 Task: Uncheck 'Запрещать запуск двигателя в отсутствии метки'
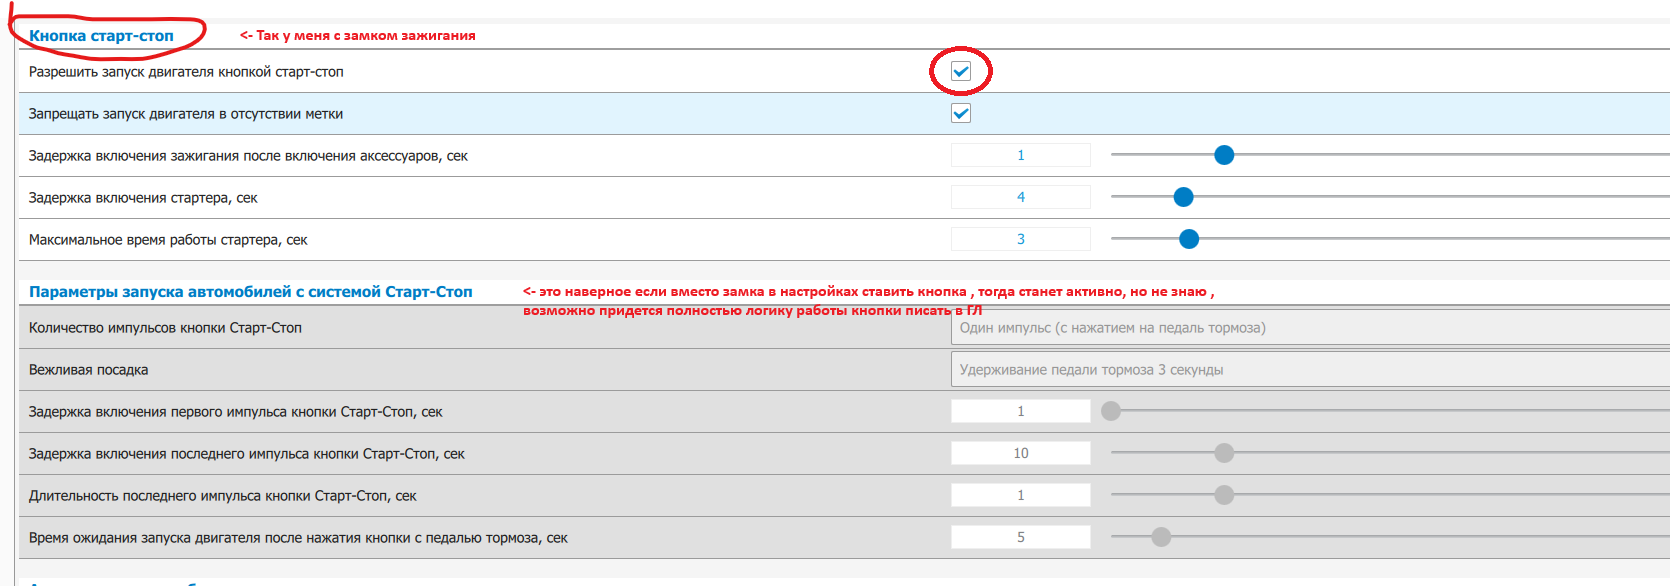click(961, 114)
